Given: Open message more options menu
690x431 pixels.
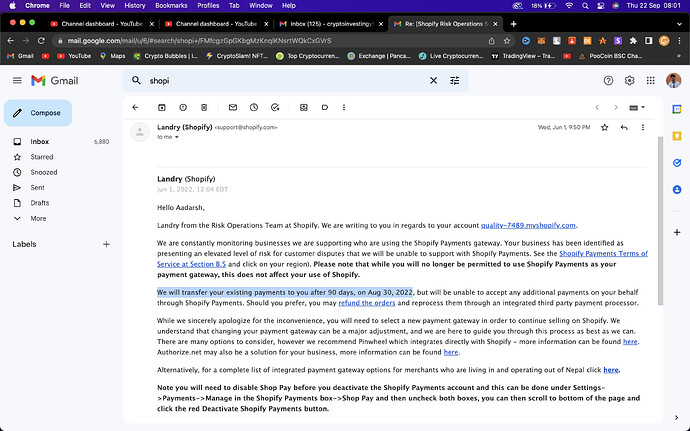Looking at the screenshot, I should tap(643, 128).
